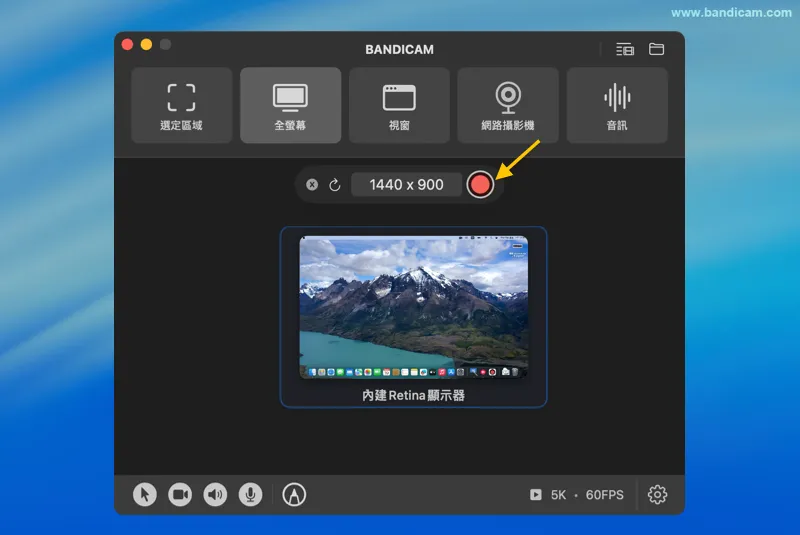800x535 pixels.
Task: Toggle the mouse cursor effect button
Action: coord(145,494)
